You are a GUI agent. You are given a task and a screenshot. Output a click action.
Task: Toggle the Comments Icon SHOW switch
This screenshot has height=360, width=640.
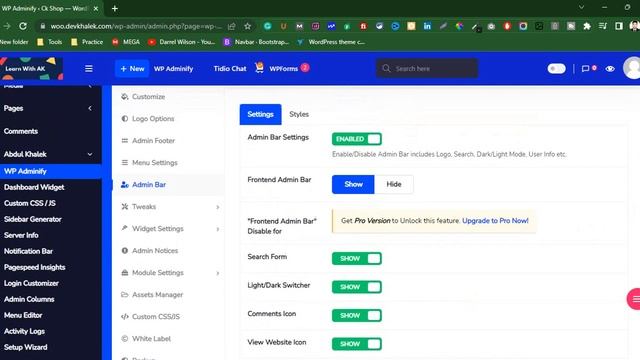tap(357, 316)
